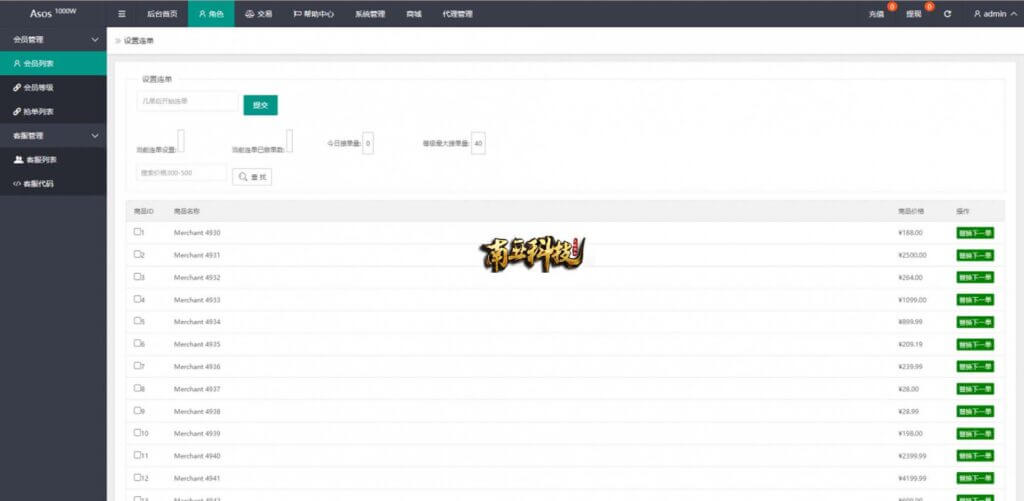1024x501 pixels.
Task: Focus the input field beside 提交 button
Action: point(188,101)
